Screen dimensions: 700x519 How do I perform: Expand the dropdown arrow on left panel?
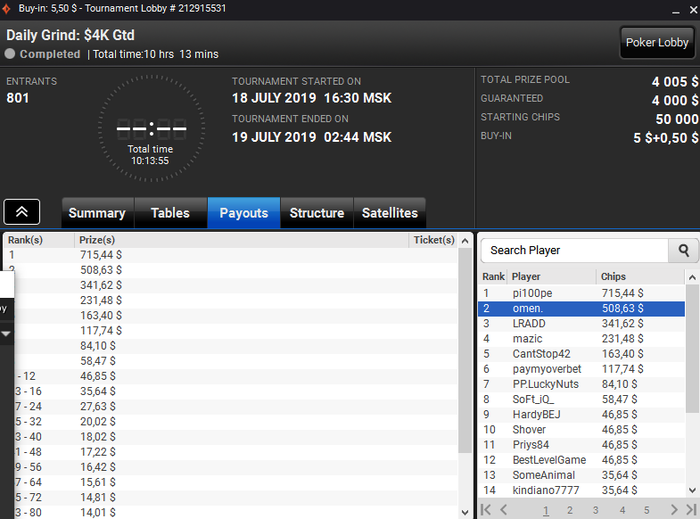6,333
